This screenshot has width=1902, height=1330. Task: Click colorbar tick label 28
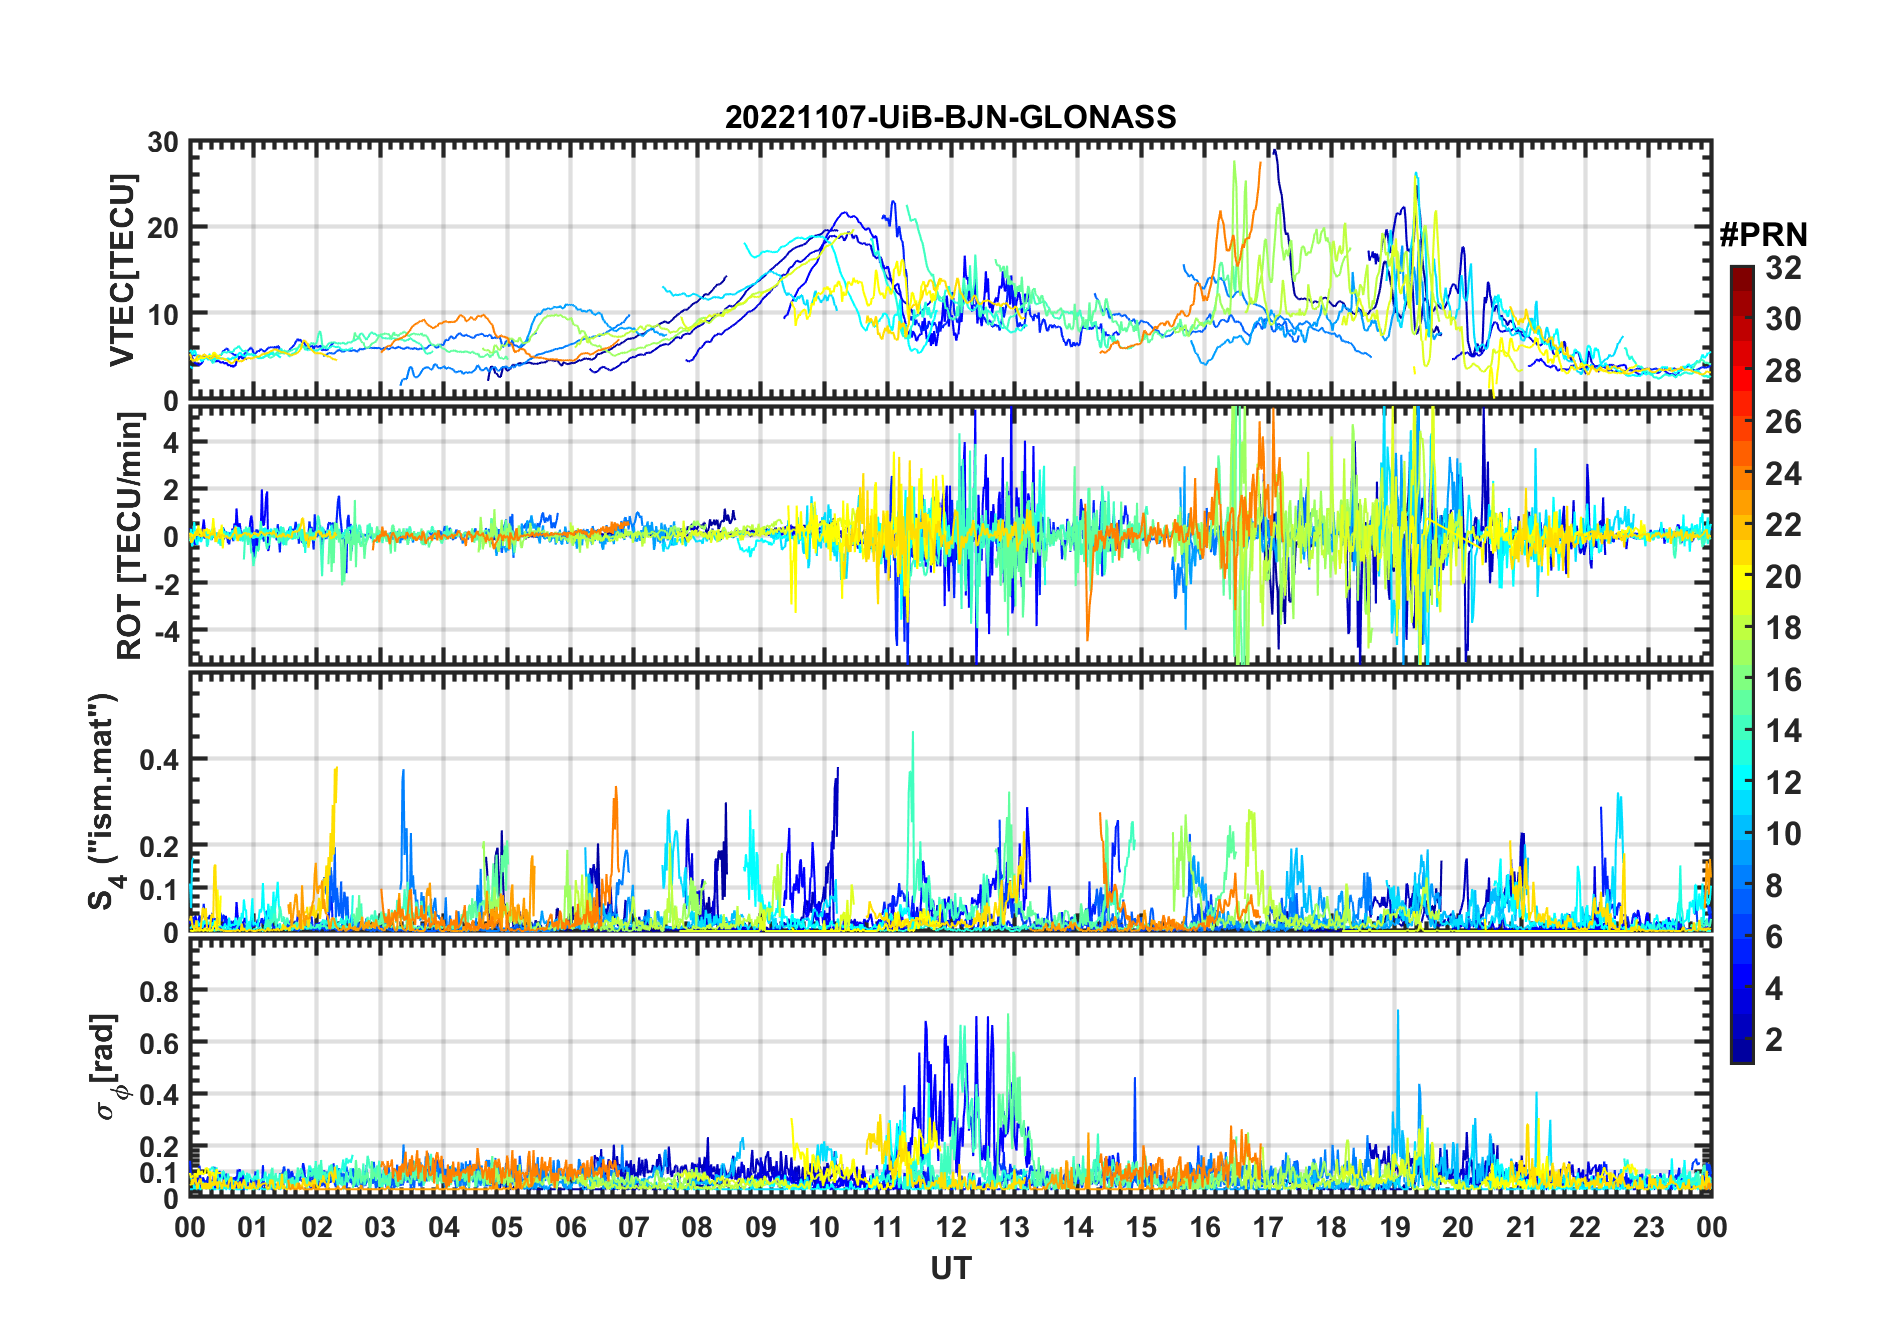coord(1783,371)
